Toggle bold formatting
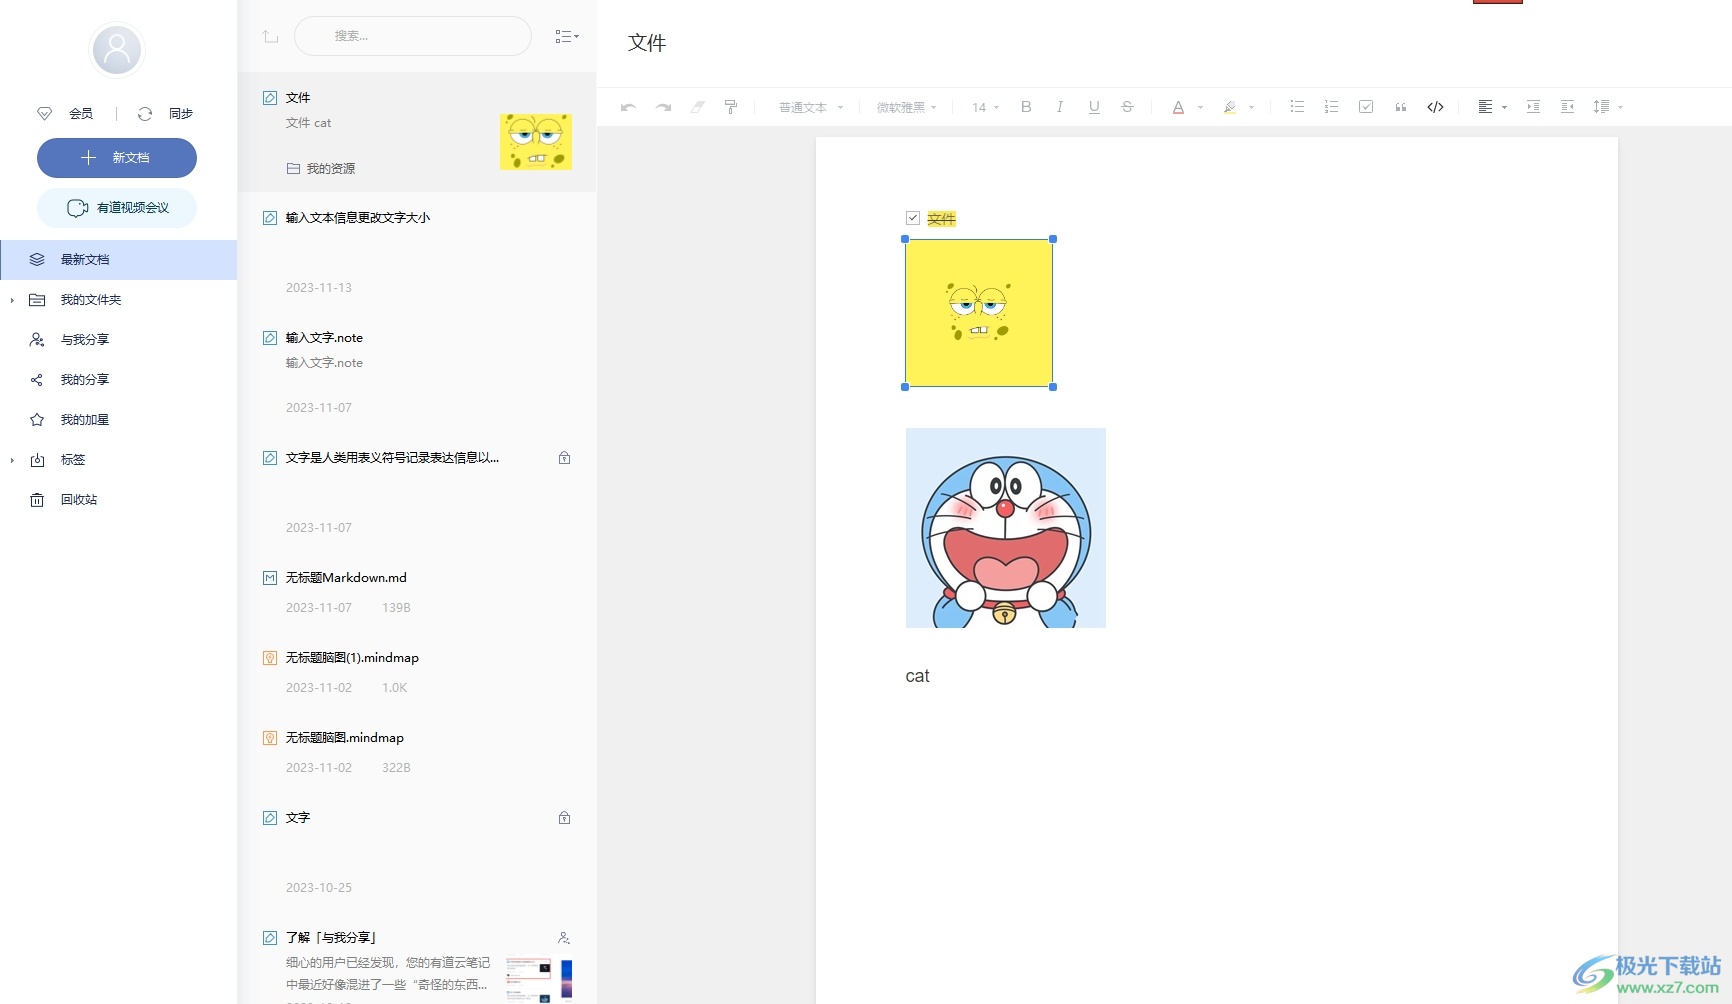 point(1026,107)
